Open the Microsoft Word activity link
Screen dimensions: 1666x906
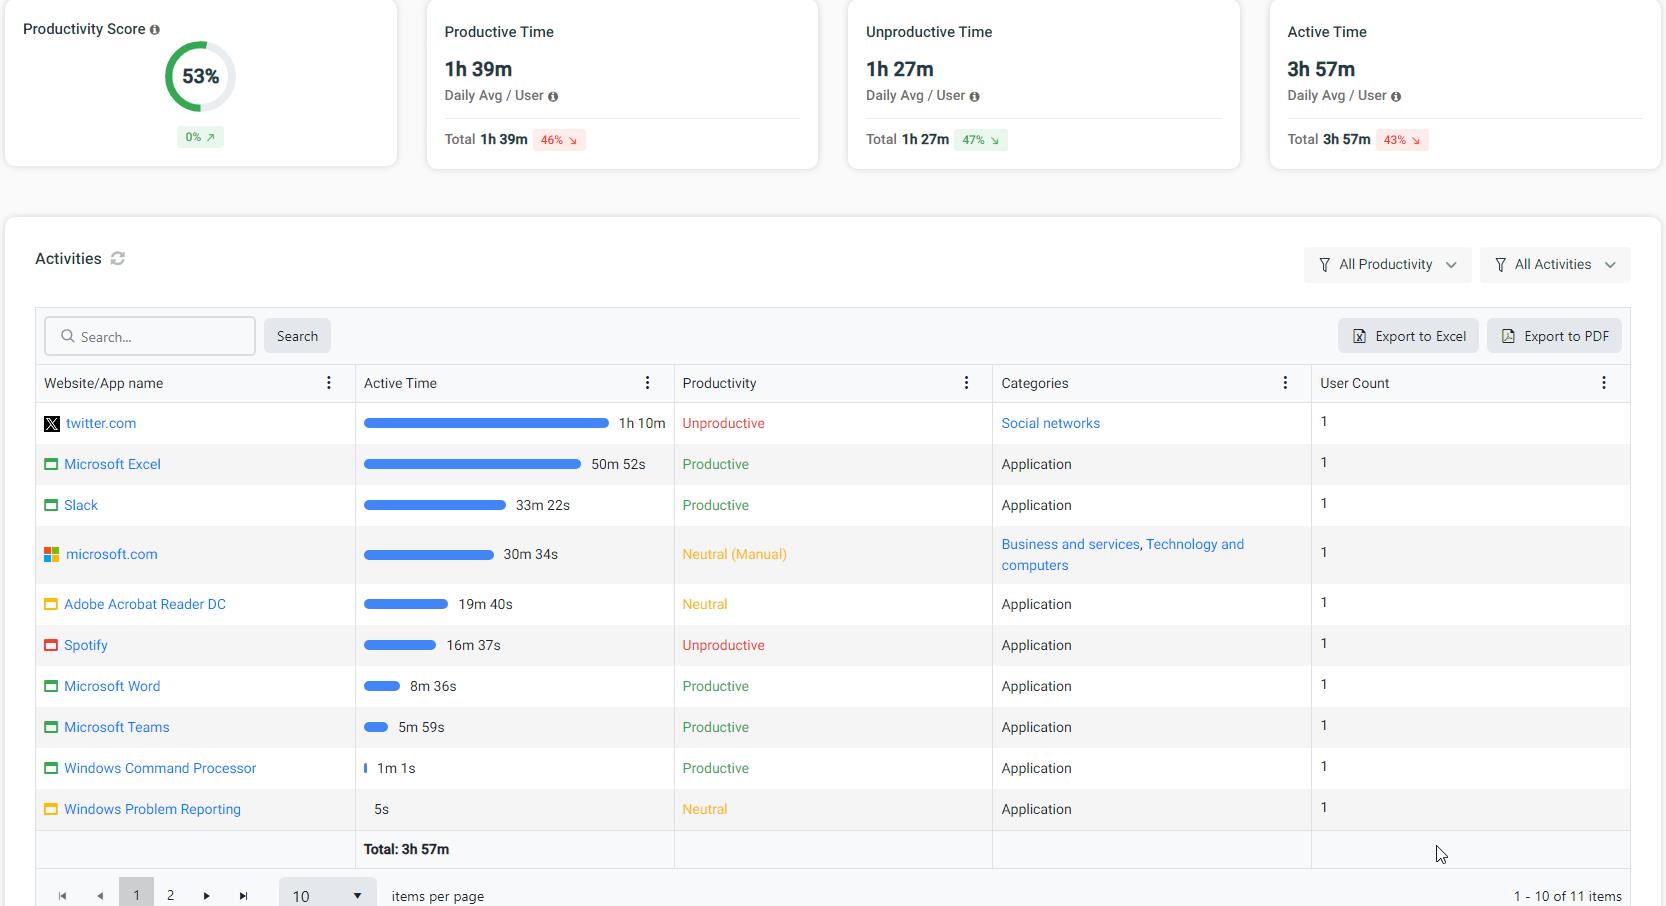pos(112,687)
